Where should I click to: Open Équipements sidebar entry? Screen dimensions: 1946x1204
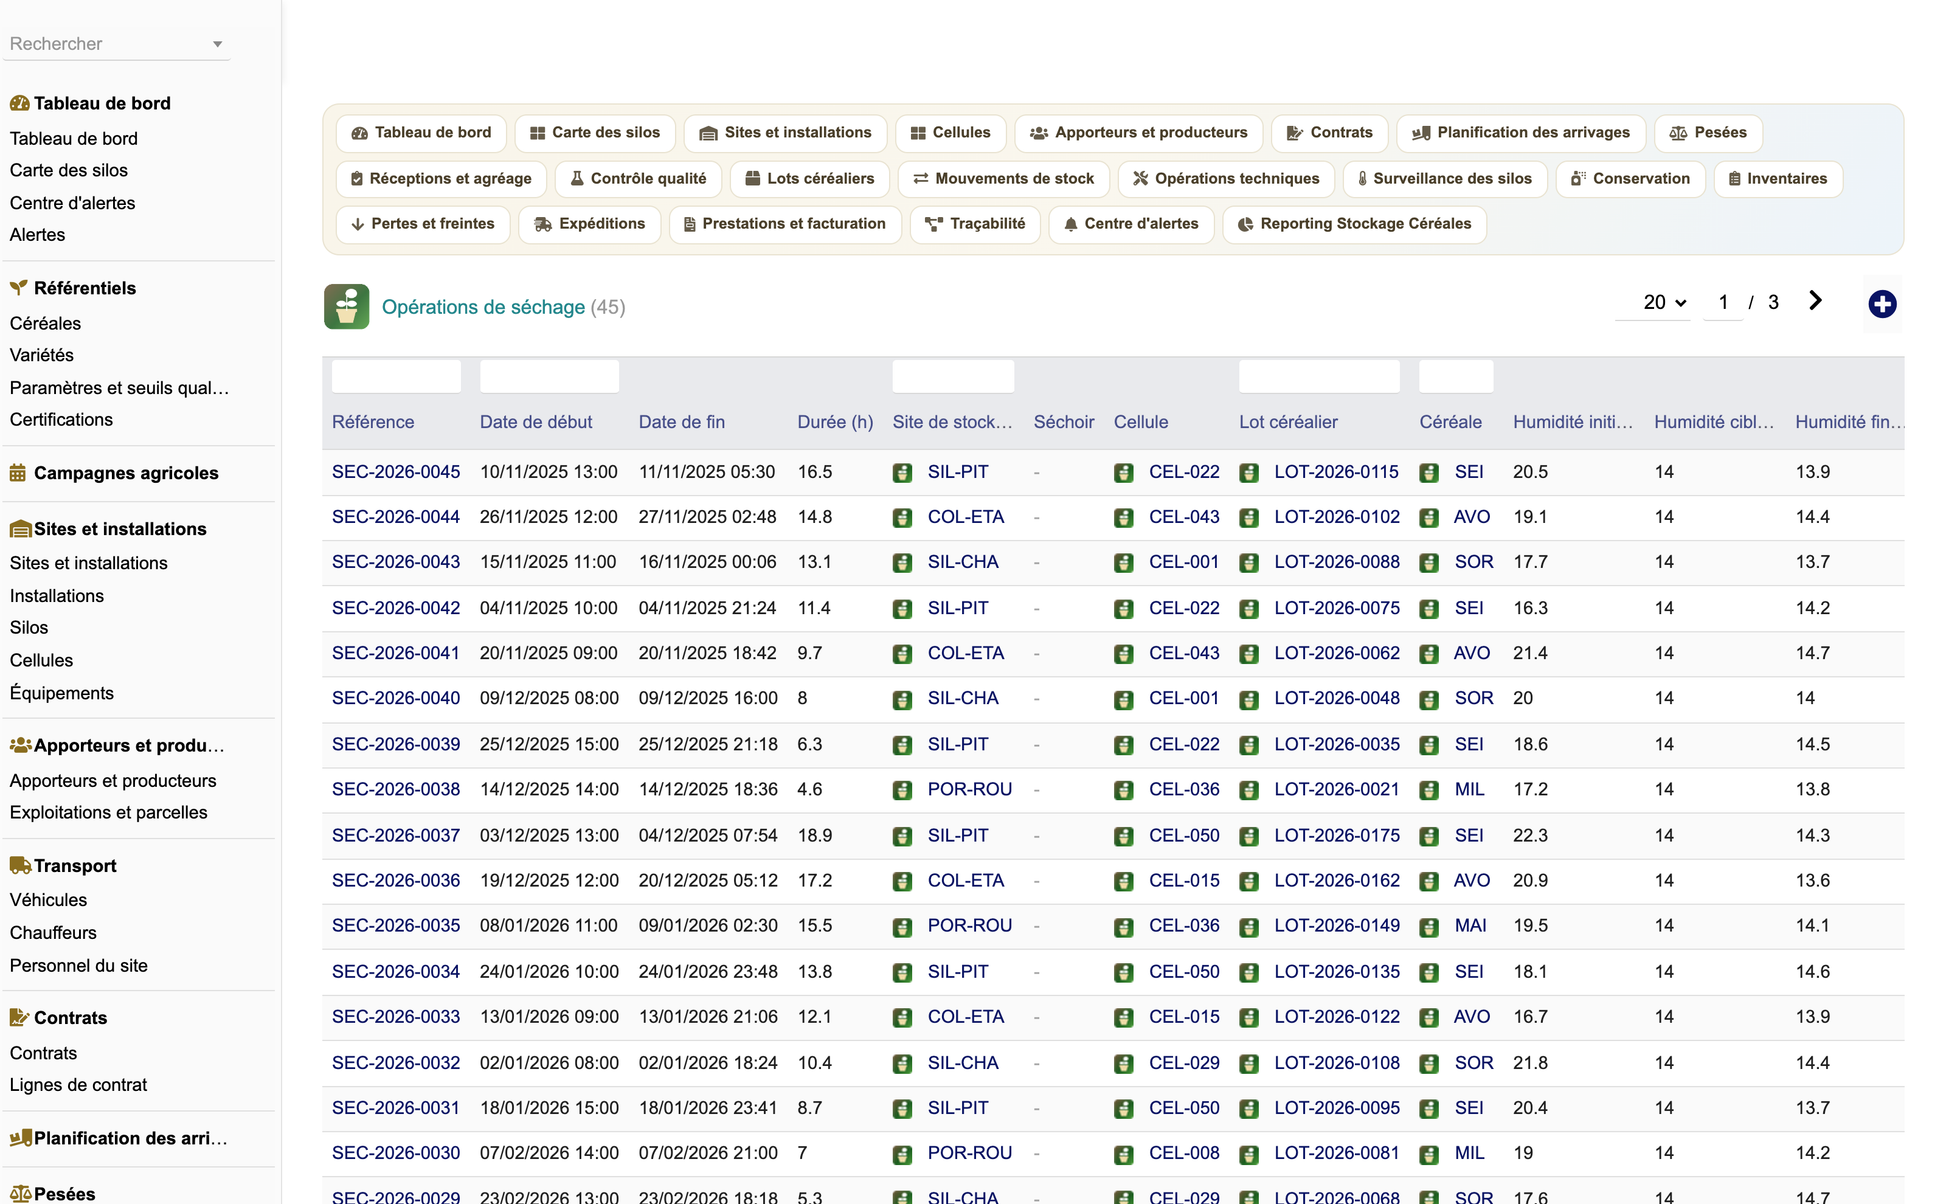(62, 693)
